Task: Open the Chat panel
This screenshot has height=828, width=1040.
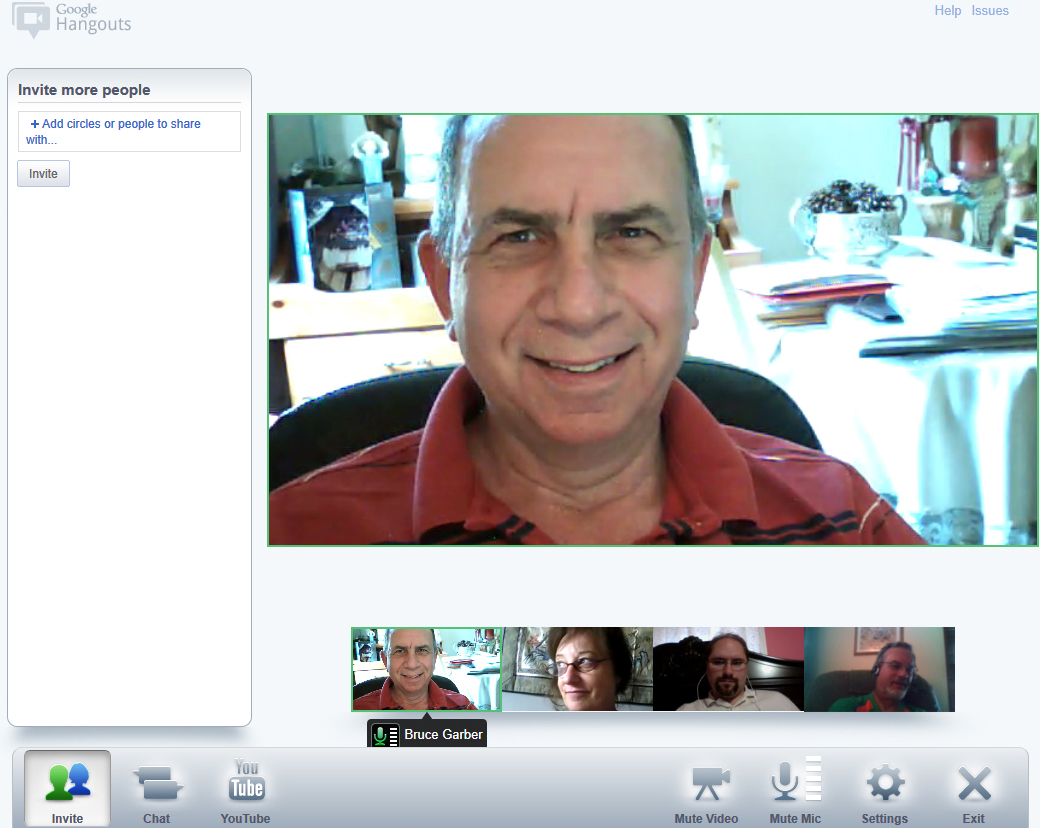Action: pyautogui.click(x=157, y=789)
